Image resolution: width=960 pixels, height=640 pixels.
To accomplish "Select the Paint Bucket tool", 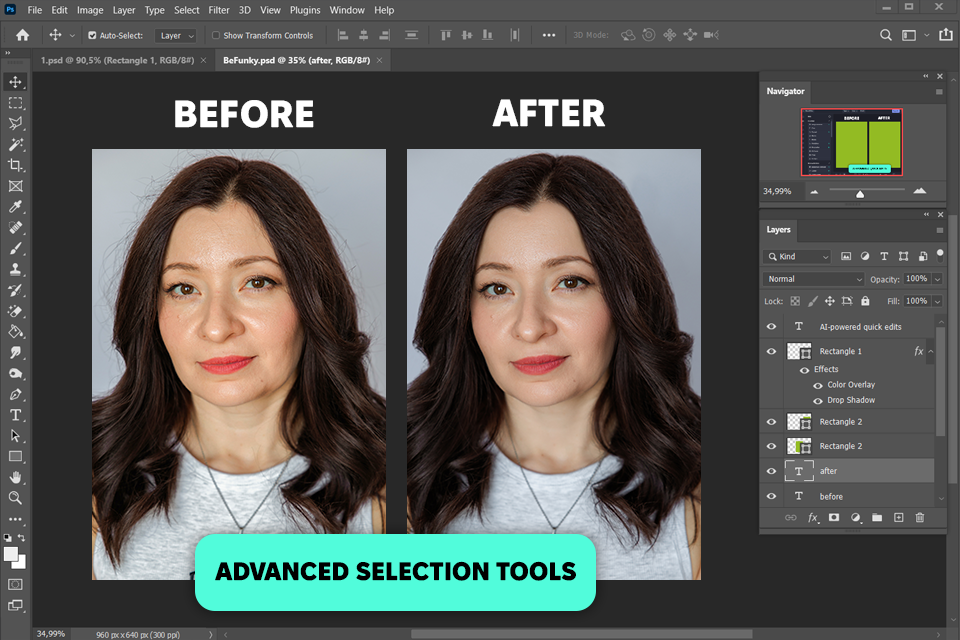I will point(15,332).
